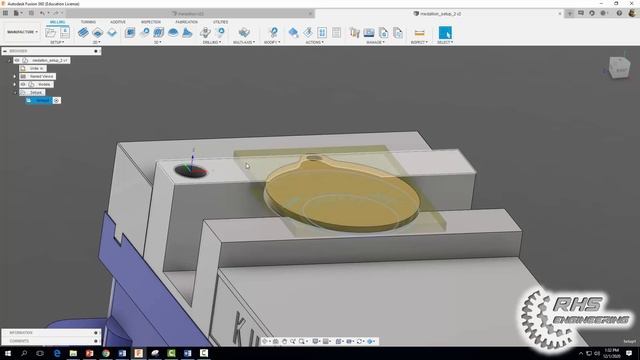Click the Modify tool icon
The width and height of the screenshot is (640, 360).
tap(273, 32)
